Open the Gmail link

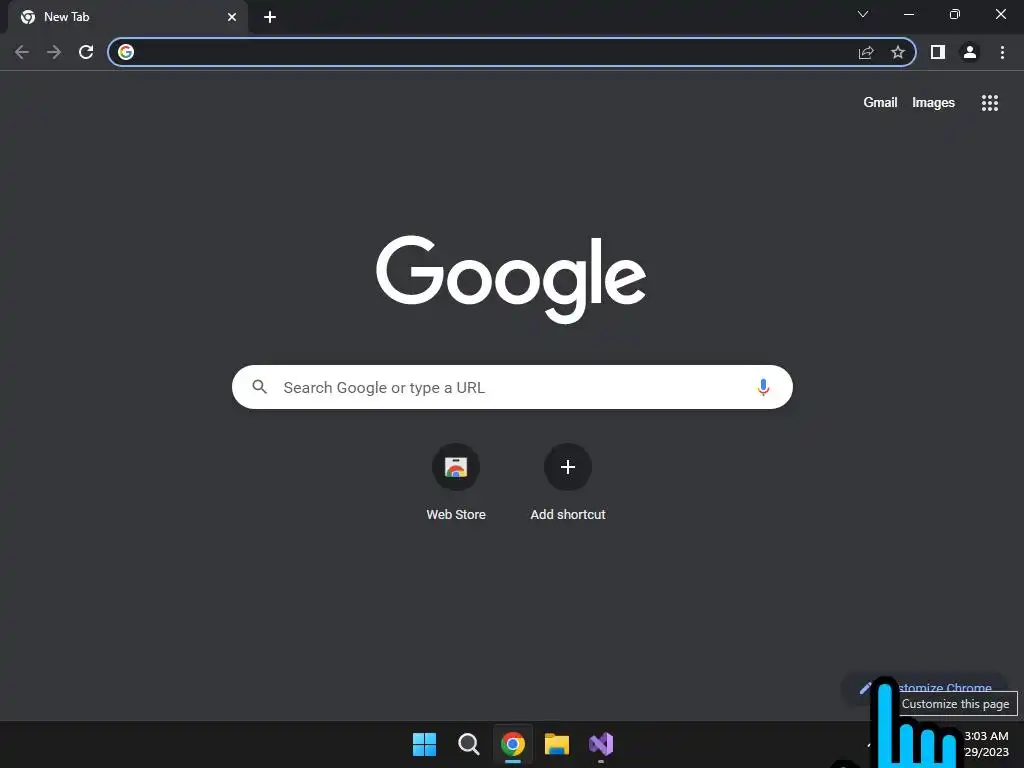point(880,103)
